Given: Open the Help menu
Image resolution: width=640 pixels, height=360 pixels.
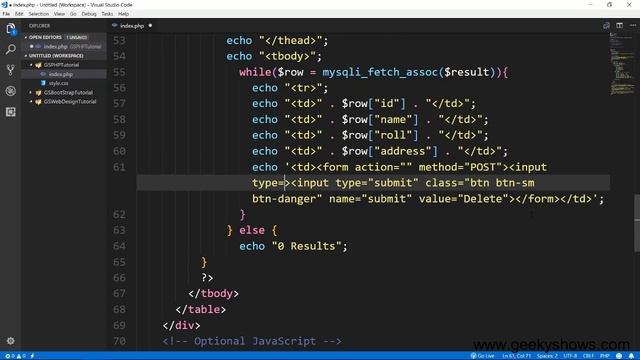Looking at the screenshot, I should tap(123, 14).
